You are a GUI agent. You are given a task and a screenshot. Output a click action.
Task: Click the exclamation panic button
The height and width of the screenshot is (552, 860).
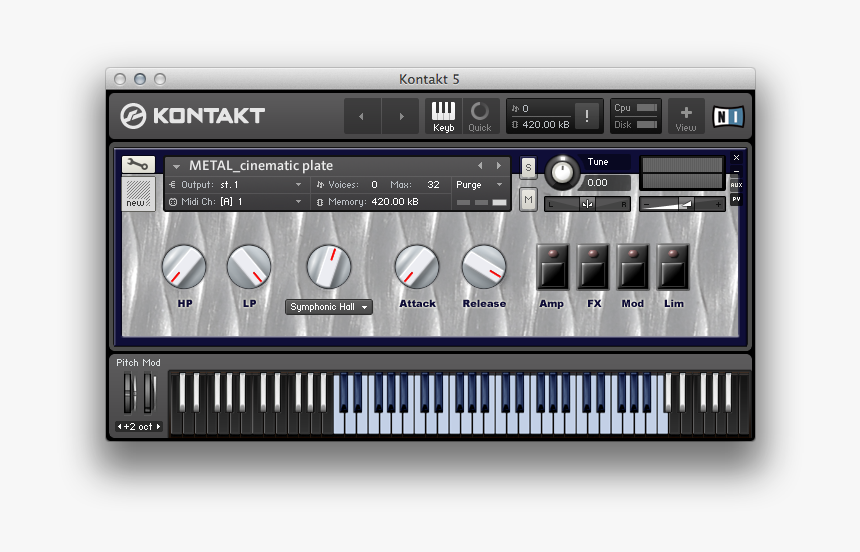pos(587,116)
